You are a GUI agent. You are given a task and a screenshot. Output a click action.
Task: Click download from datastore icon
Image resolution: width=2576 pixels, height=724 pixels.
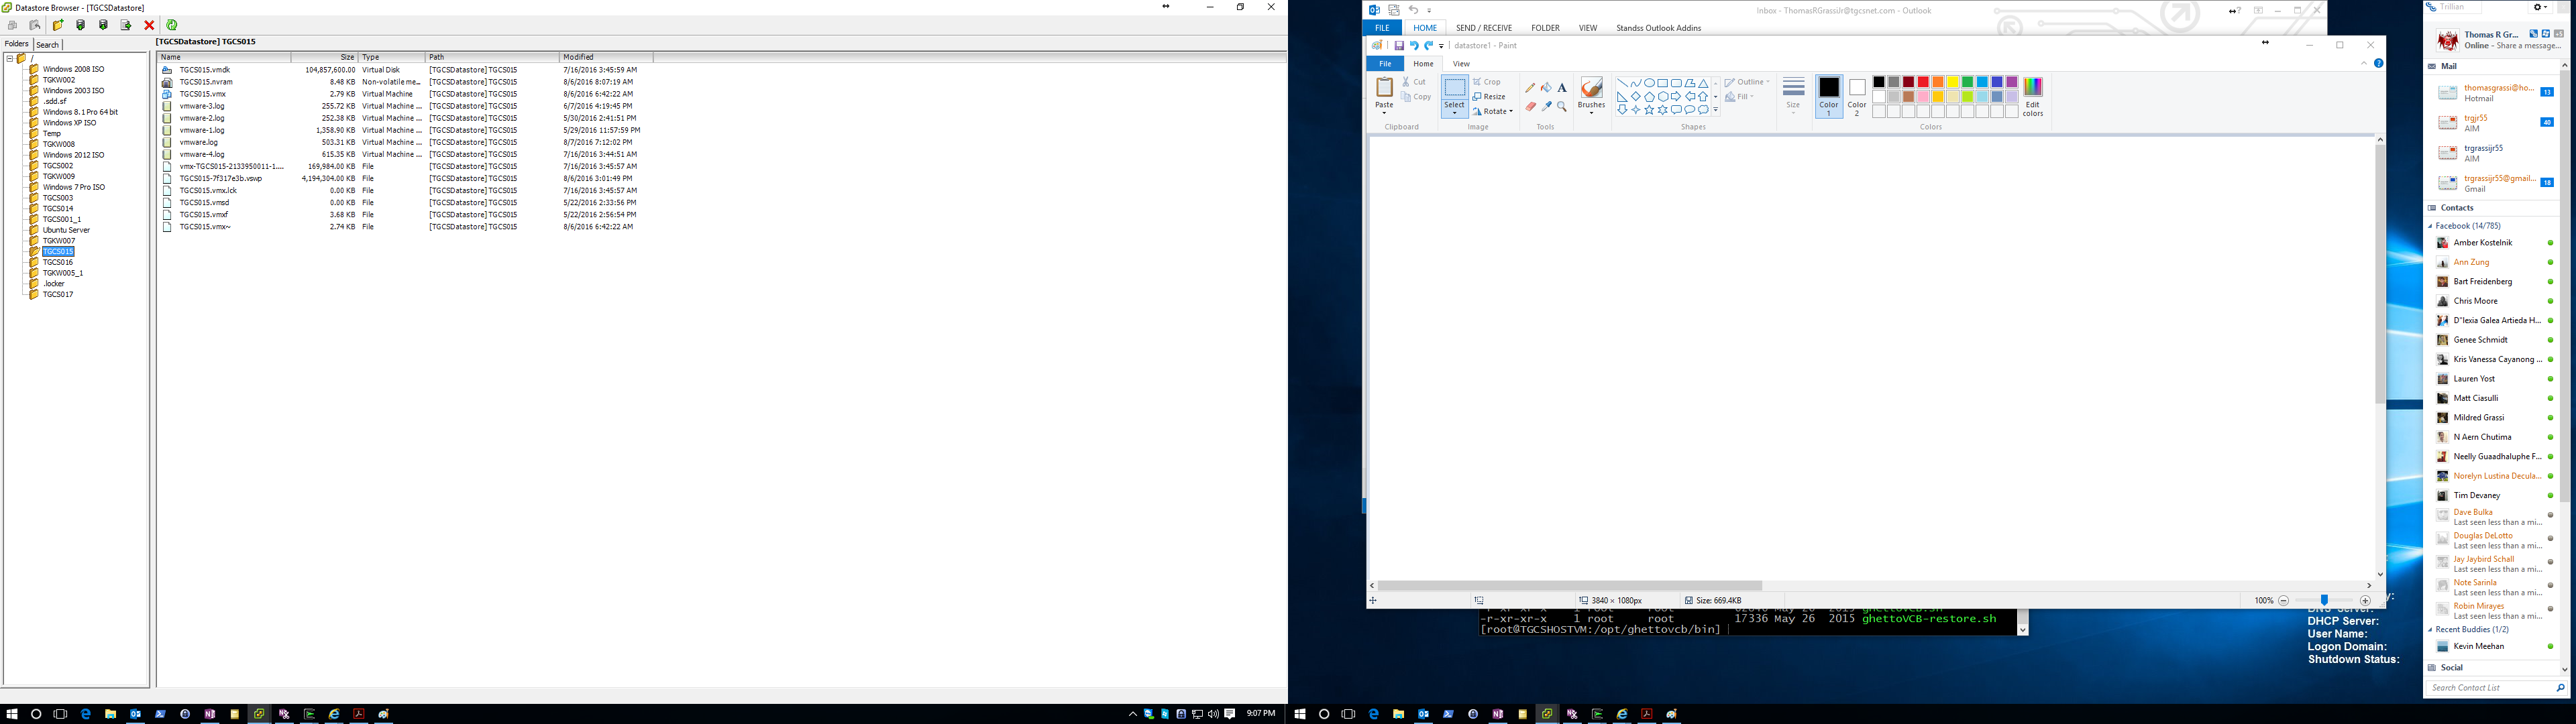(103, 25)
